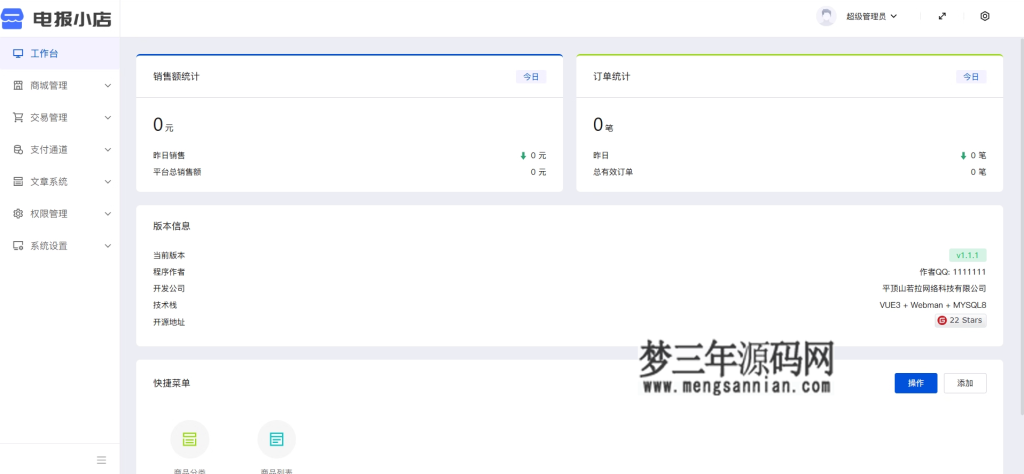Screen dimensions: 1024x474
Task: Click the 版本信息 heading
Action: point(172,227)
